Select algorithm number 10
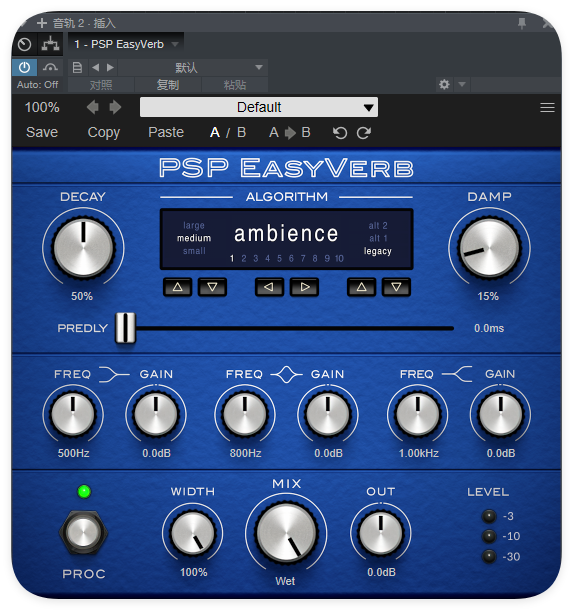The height and width of the screenshot is (610, 573). tap(339, 259)
